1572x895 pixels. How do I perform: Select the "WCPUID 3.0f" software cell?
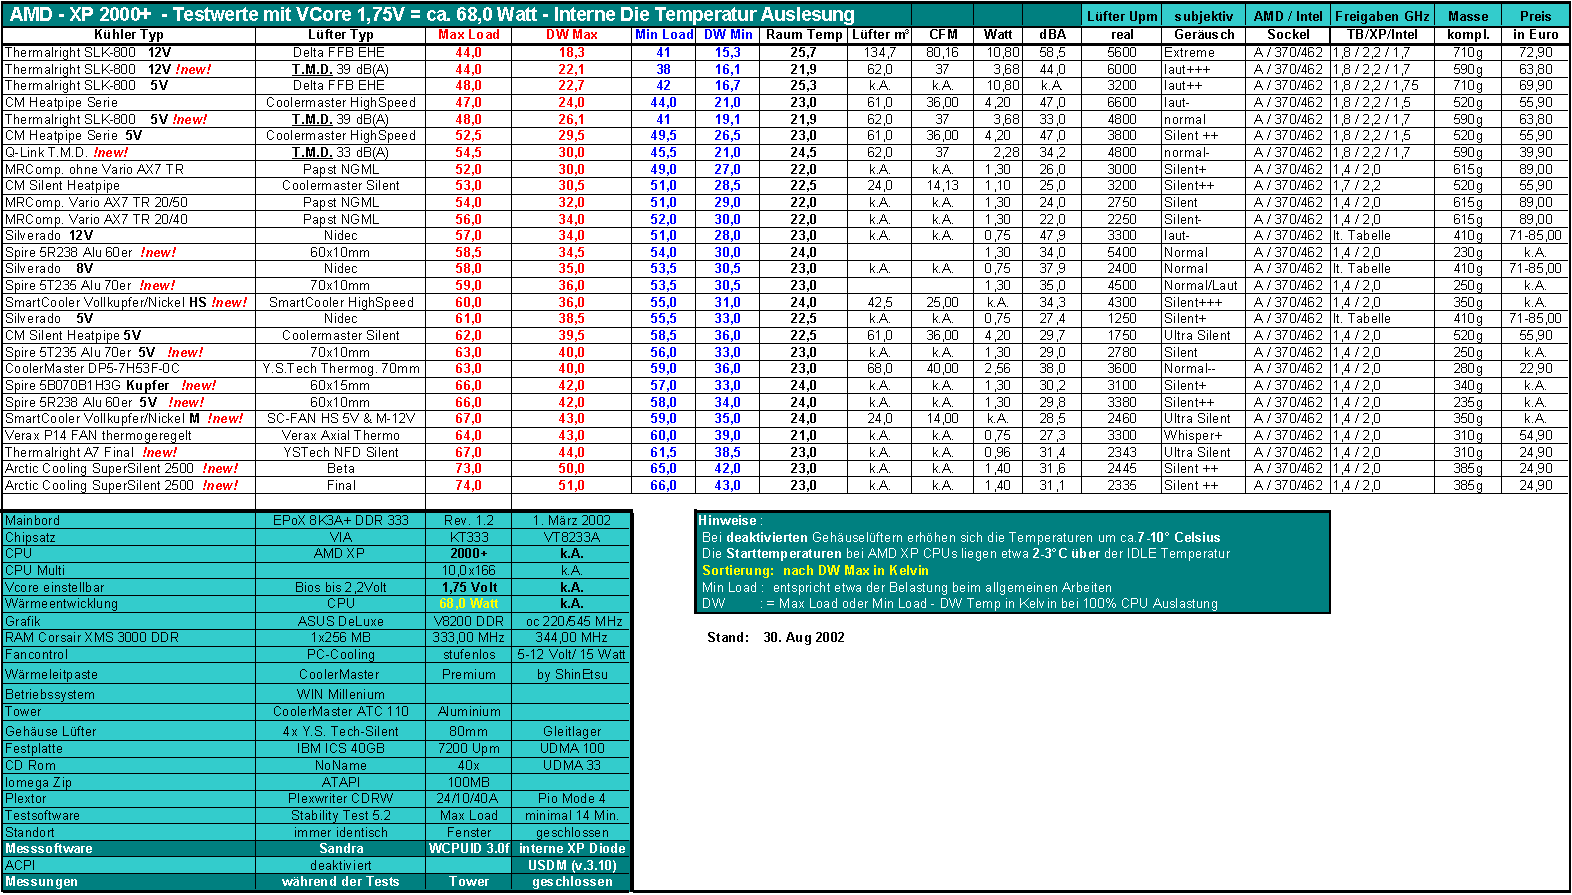point(469,848)
